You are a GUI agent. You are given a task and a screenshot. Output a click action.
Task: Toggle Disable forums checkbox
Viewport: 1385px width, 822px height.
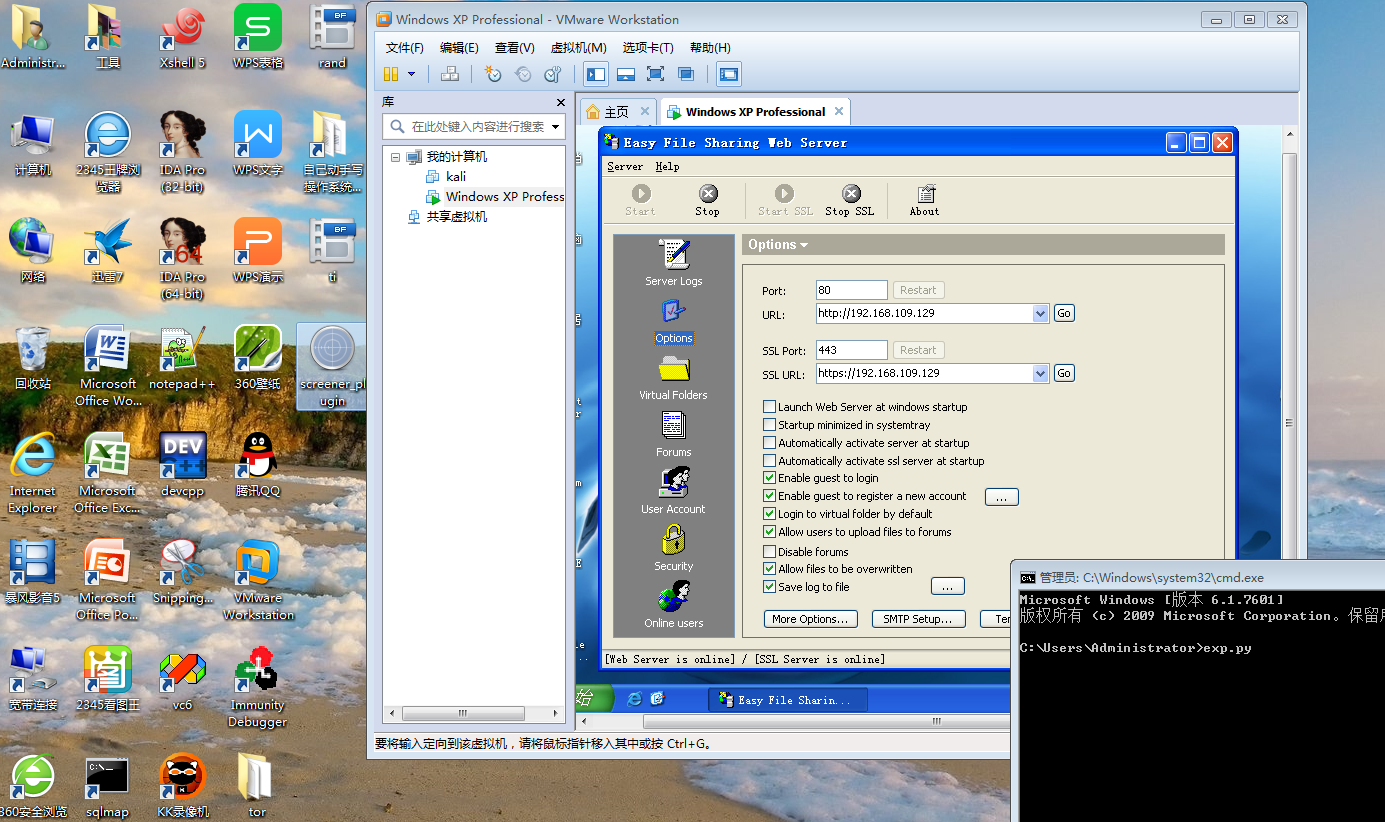pos(770,552)
